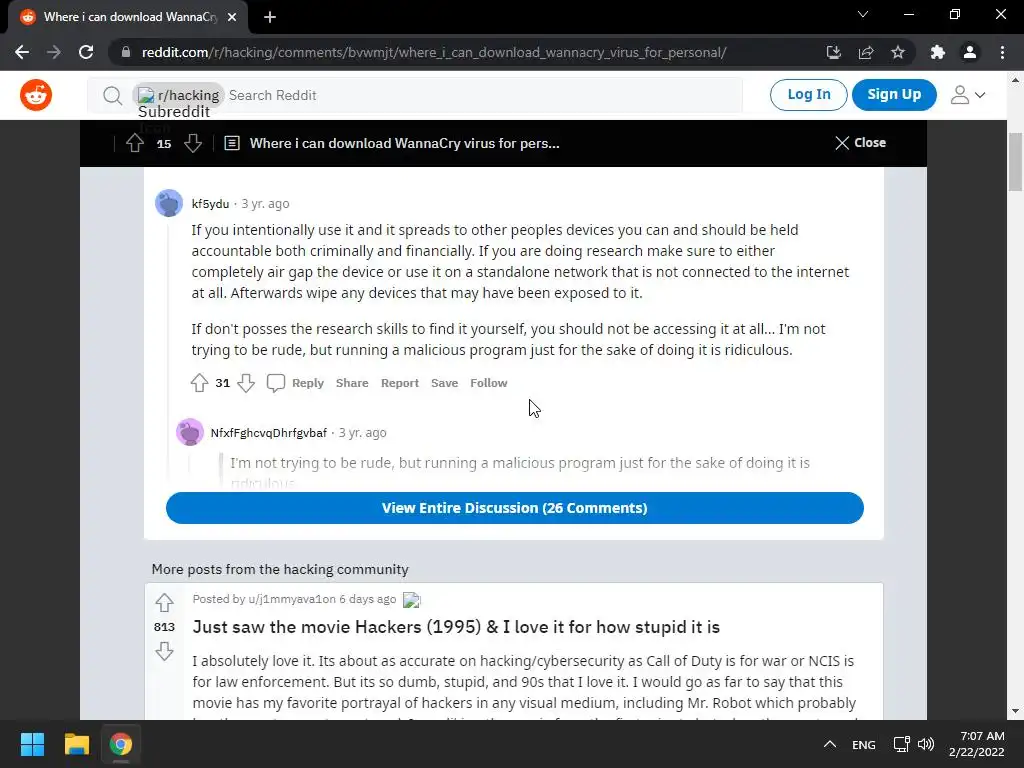Upvote the post in the header bar
The width and height of the screenshot is (1024, 768).
(x=135, y=143)
